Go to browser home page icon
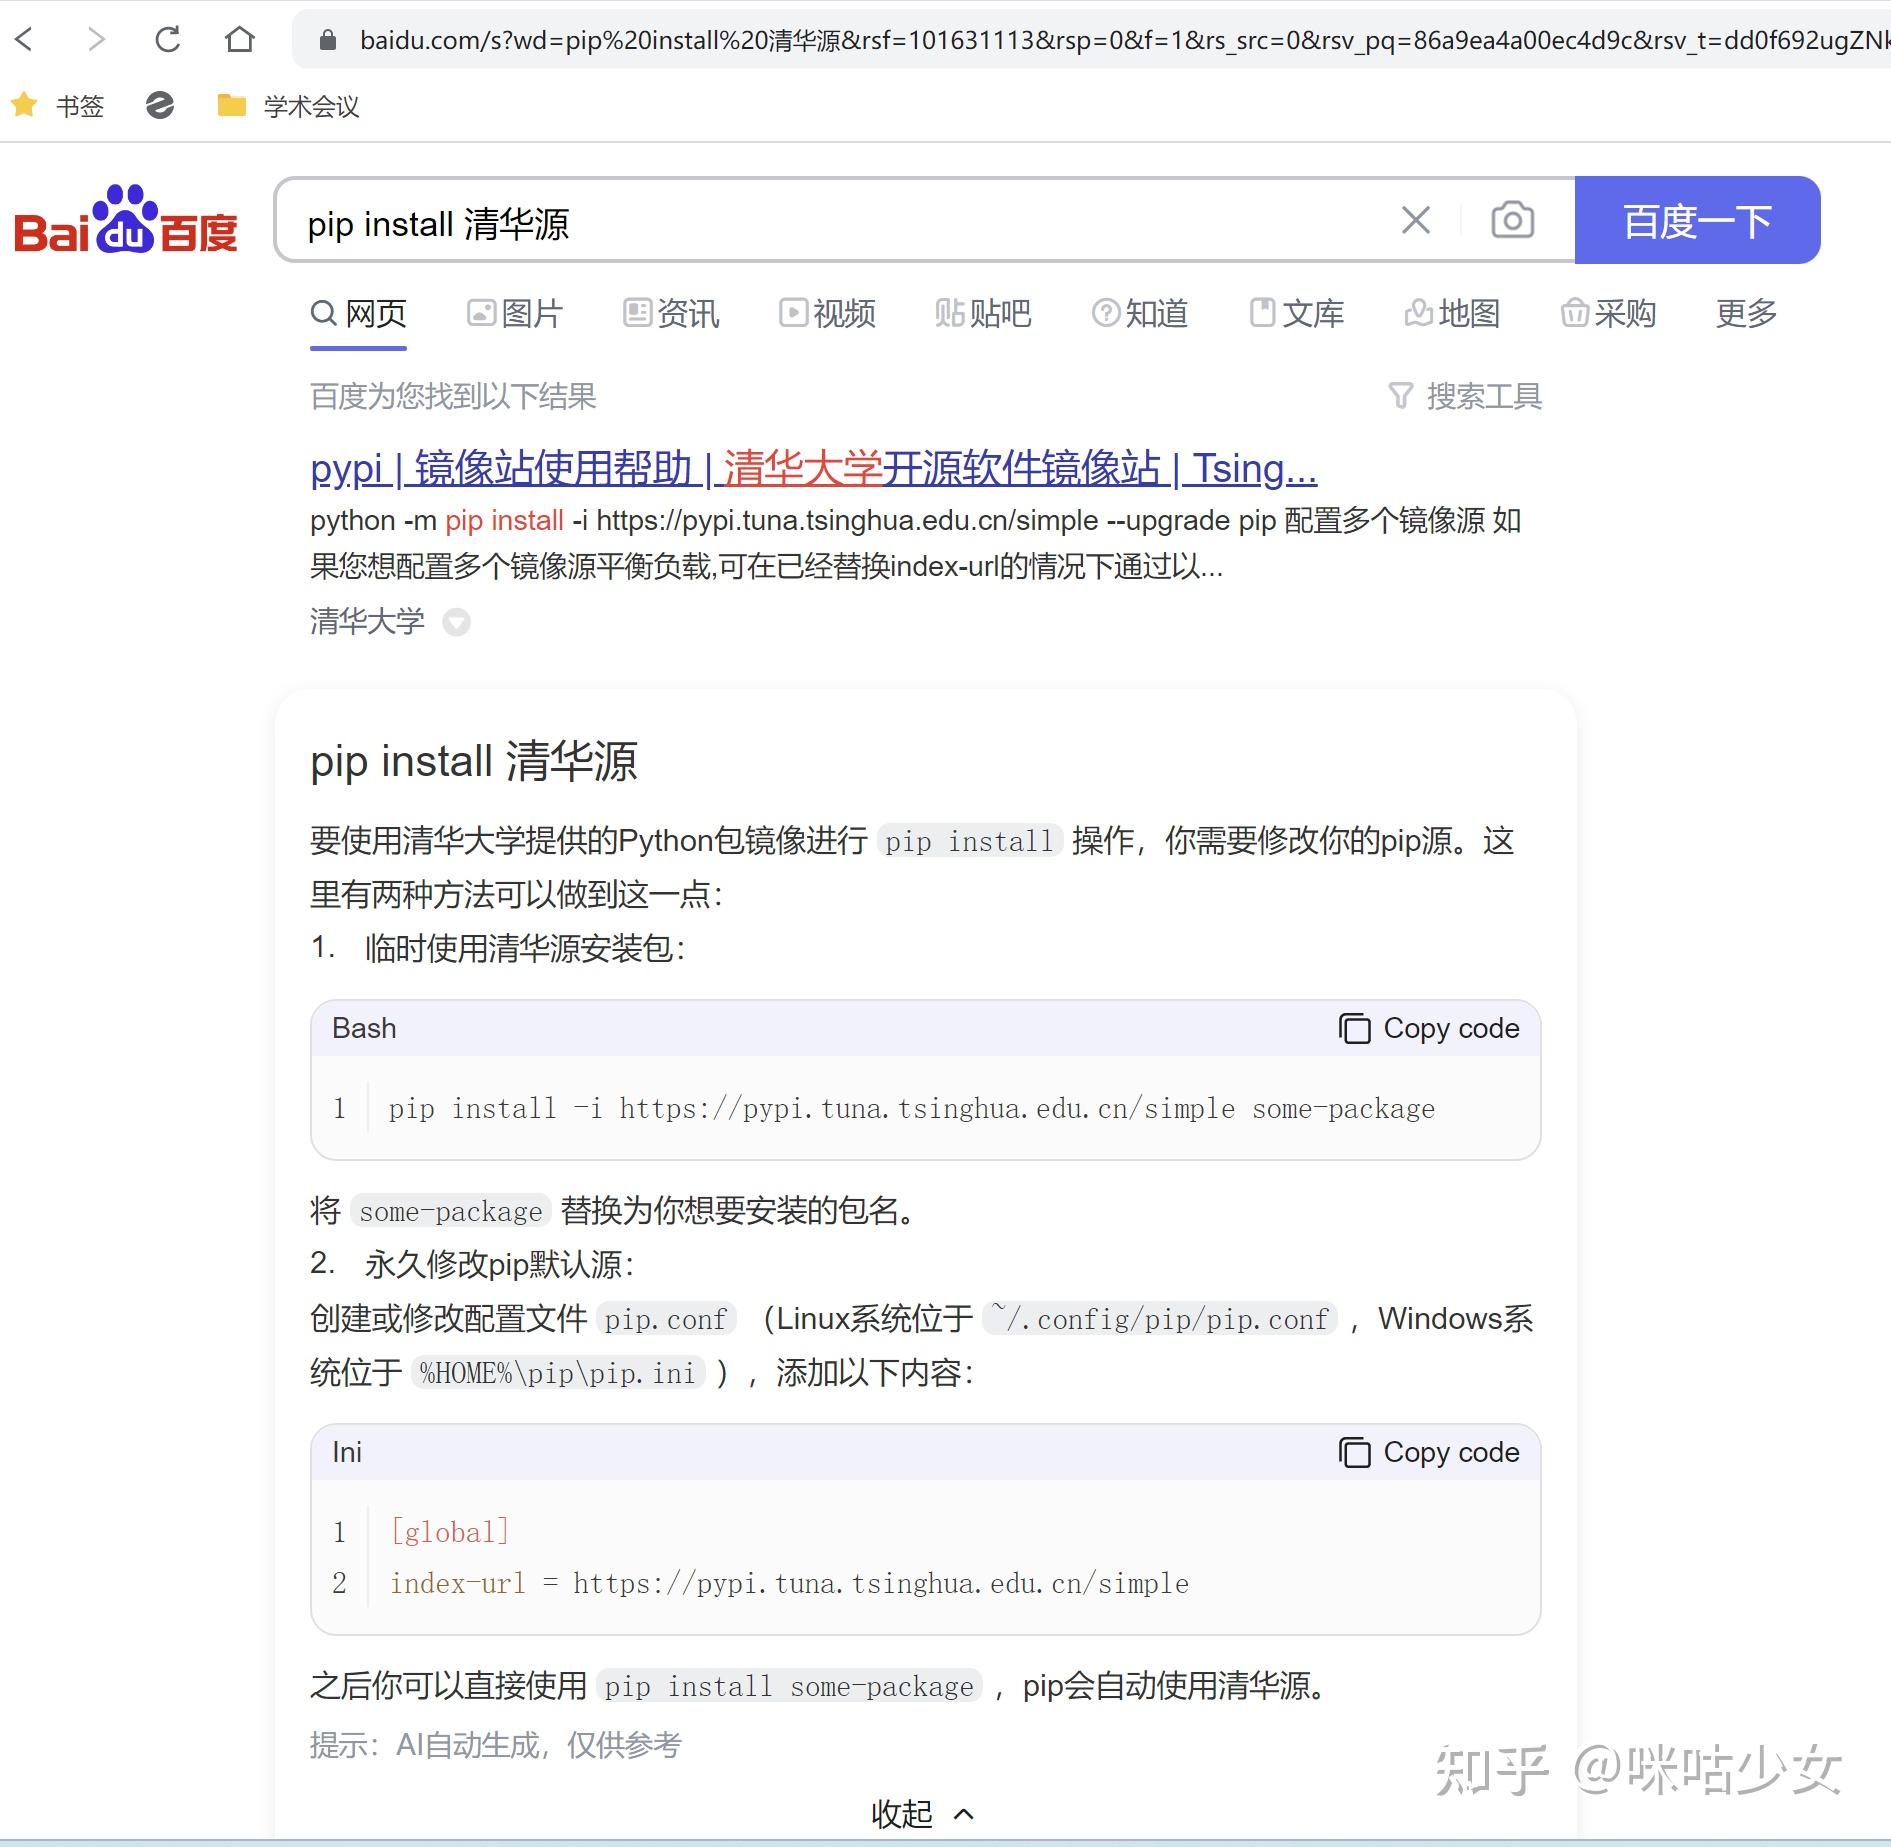The width and height of the screenshot is (1891, 1847). [240, 39]
